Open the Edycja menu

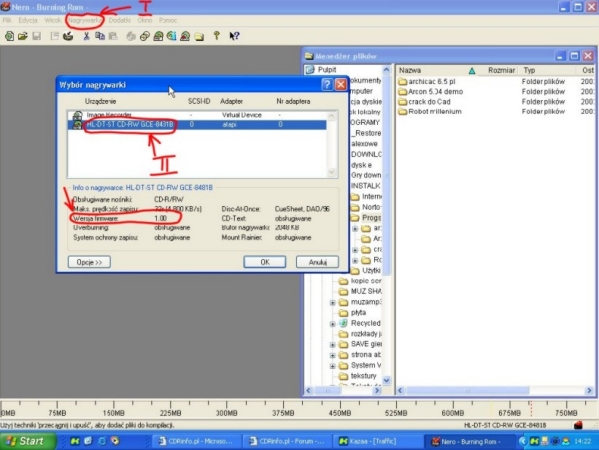tap(28, 20)
